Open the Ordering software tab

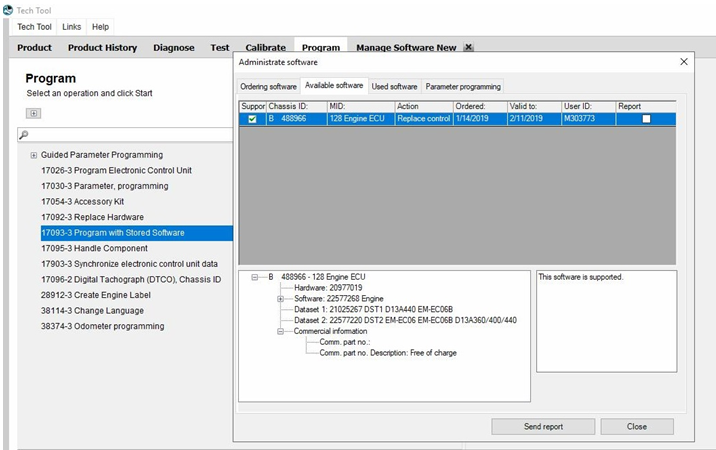(268, 87)
